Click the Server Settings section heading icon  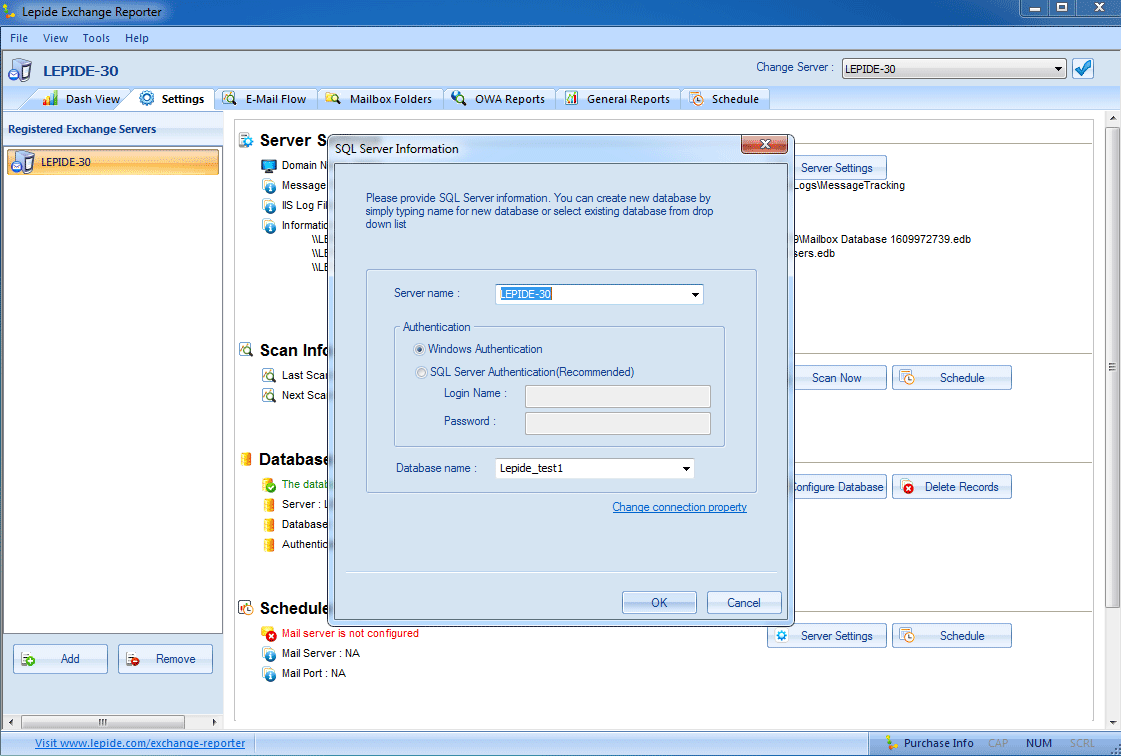[246, 140]
